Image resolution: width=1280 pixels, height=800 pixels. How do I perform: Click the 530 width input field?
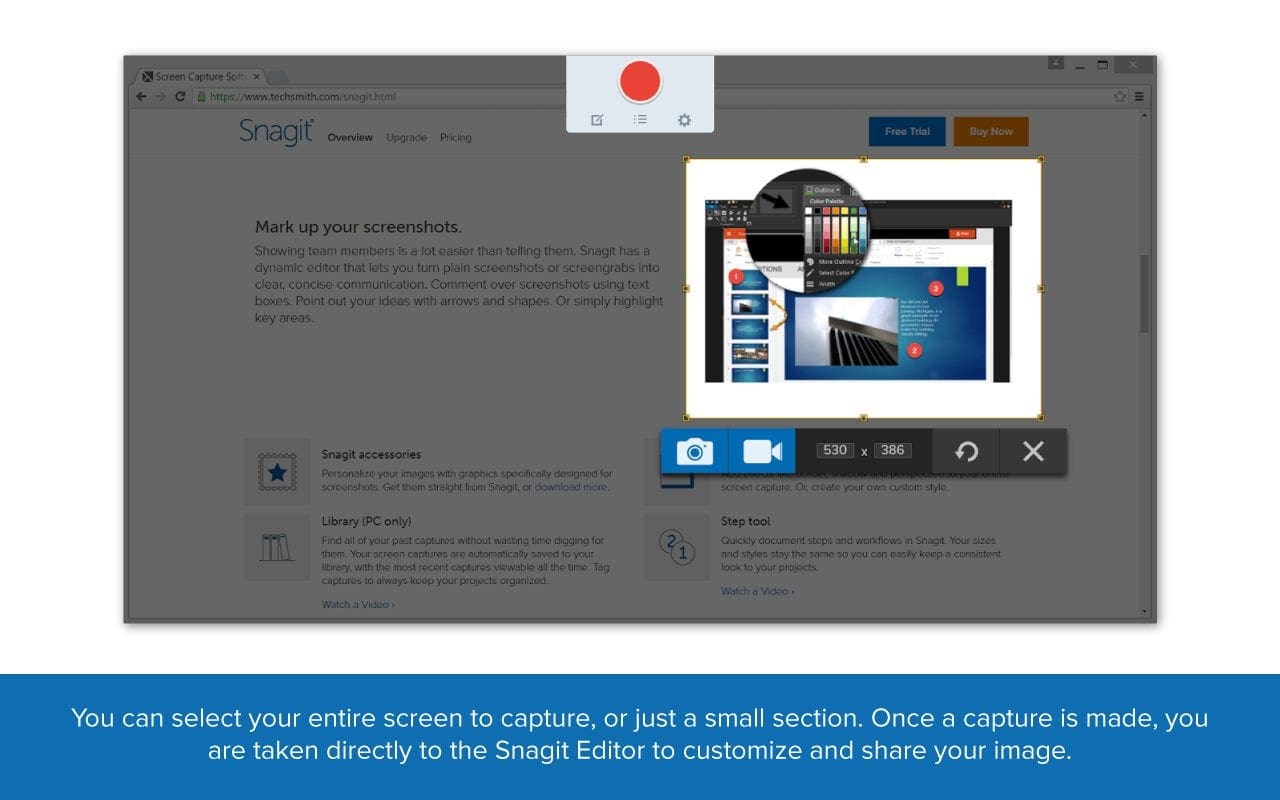click(836, 450)
